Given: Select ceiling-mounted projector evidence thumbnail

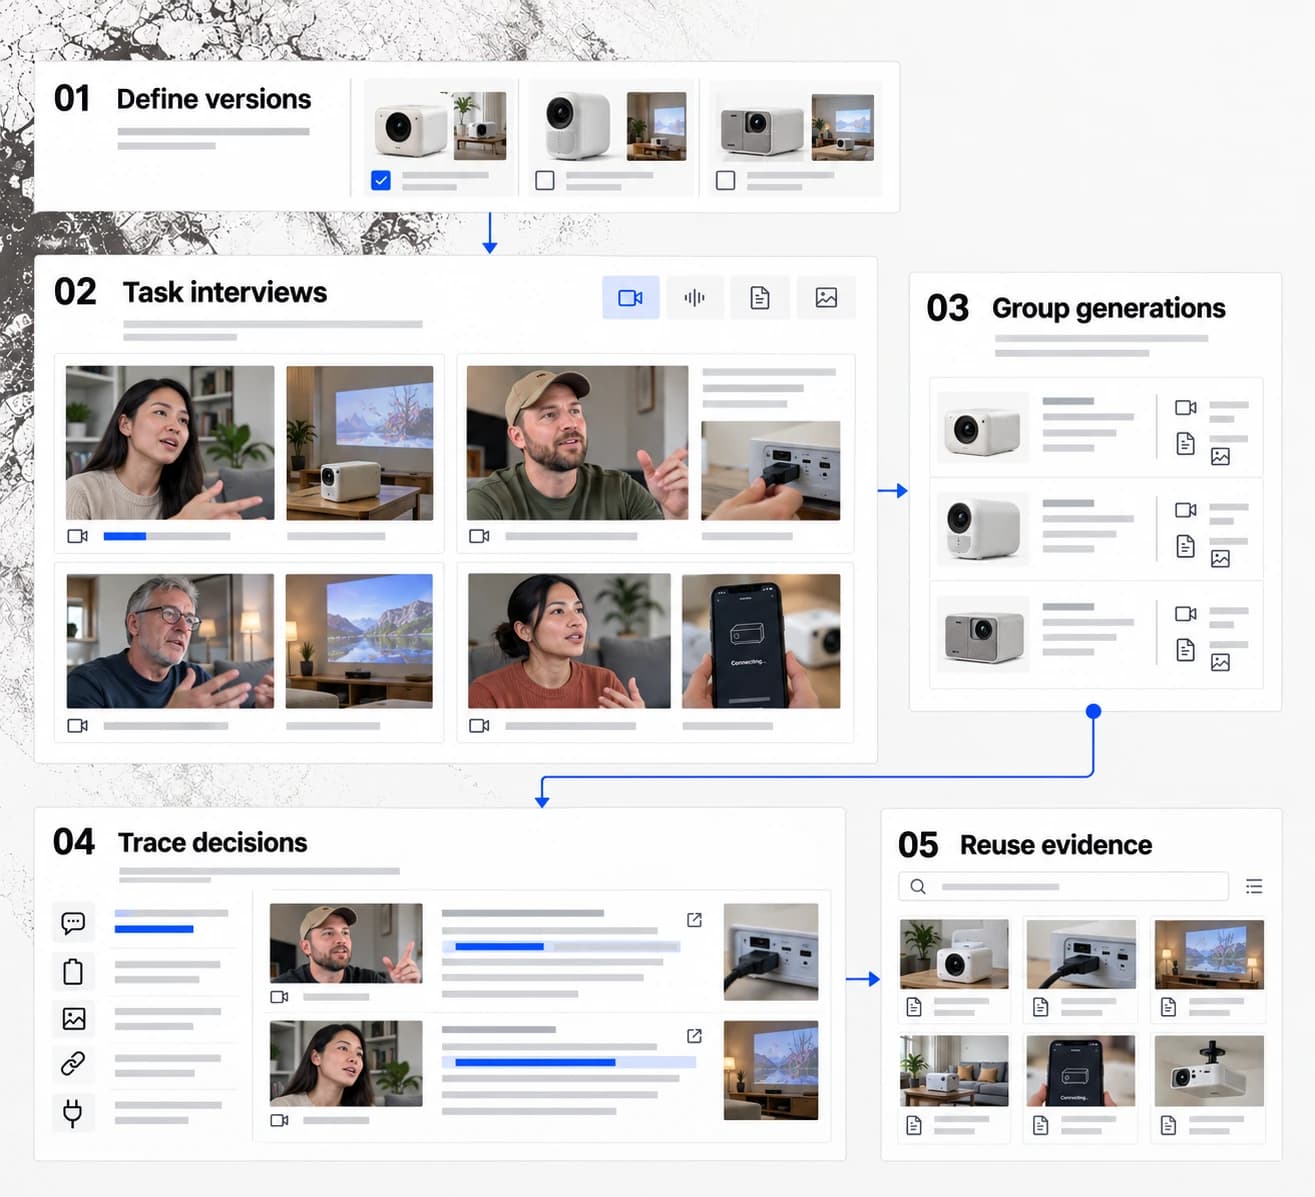Looking at the screenshot, I should pyautogui.click(x=1209, y=1071).
